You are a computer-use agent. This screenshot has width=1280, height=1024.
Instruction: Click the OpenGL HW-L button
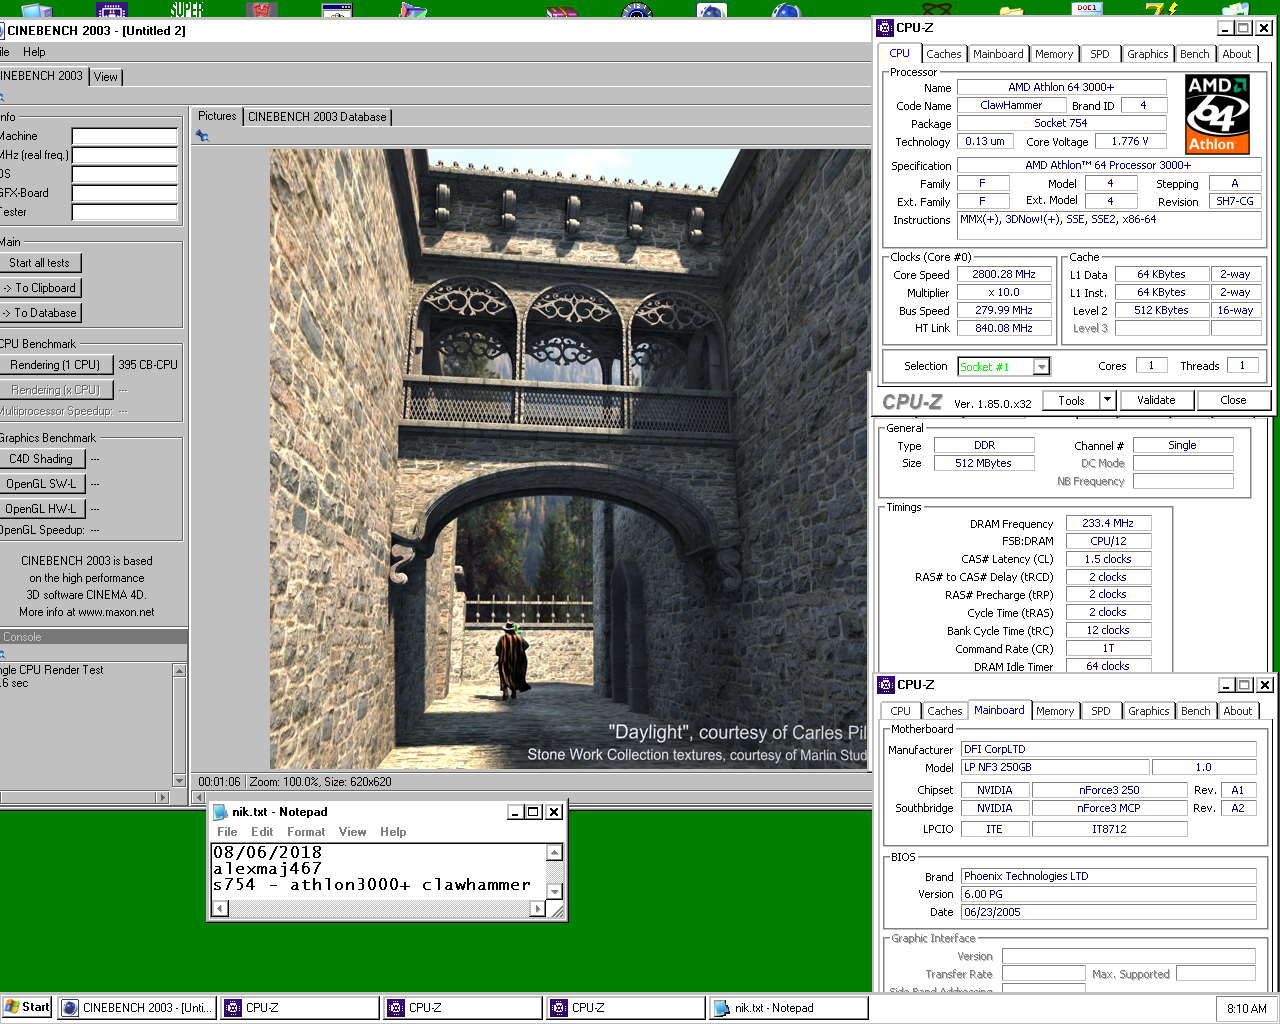[x=41, y=509]
